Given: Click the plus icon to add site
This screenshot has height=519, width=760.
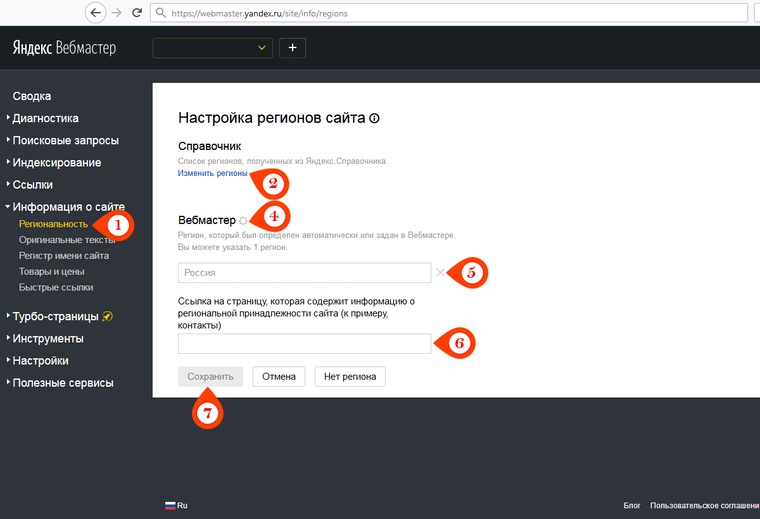Looking at the screenshot, I should [292, 48].
